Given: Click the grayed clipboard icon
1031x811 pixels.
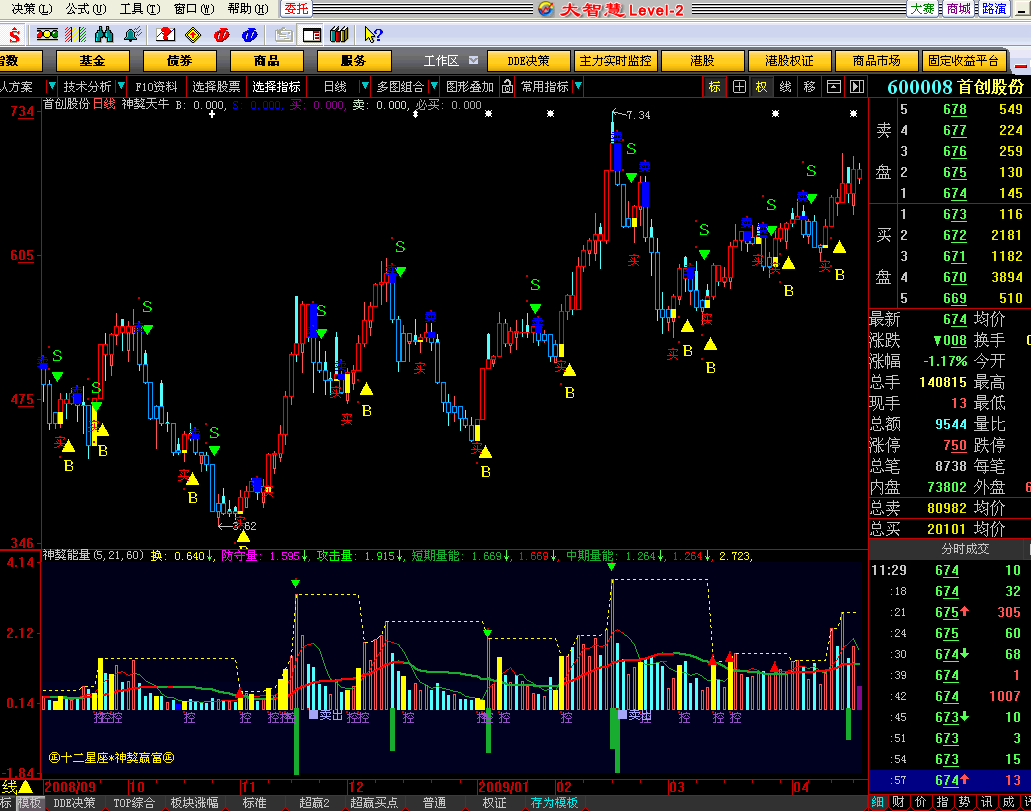Looking at the screenshot, I should pos(283,34).
